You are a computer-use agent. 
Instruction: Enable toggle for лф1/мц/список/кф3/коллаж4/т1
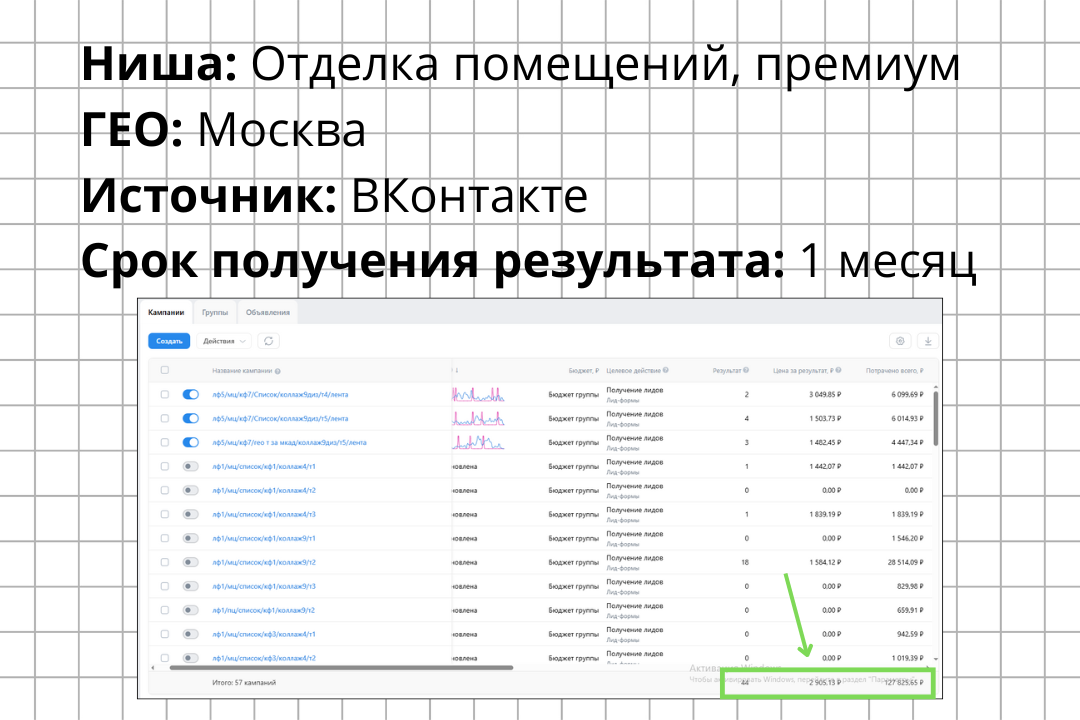point(191,634)
